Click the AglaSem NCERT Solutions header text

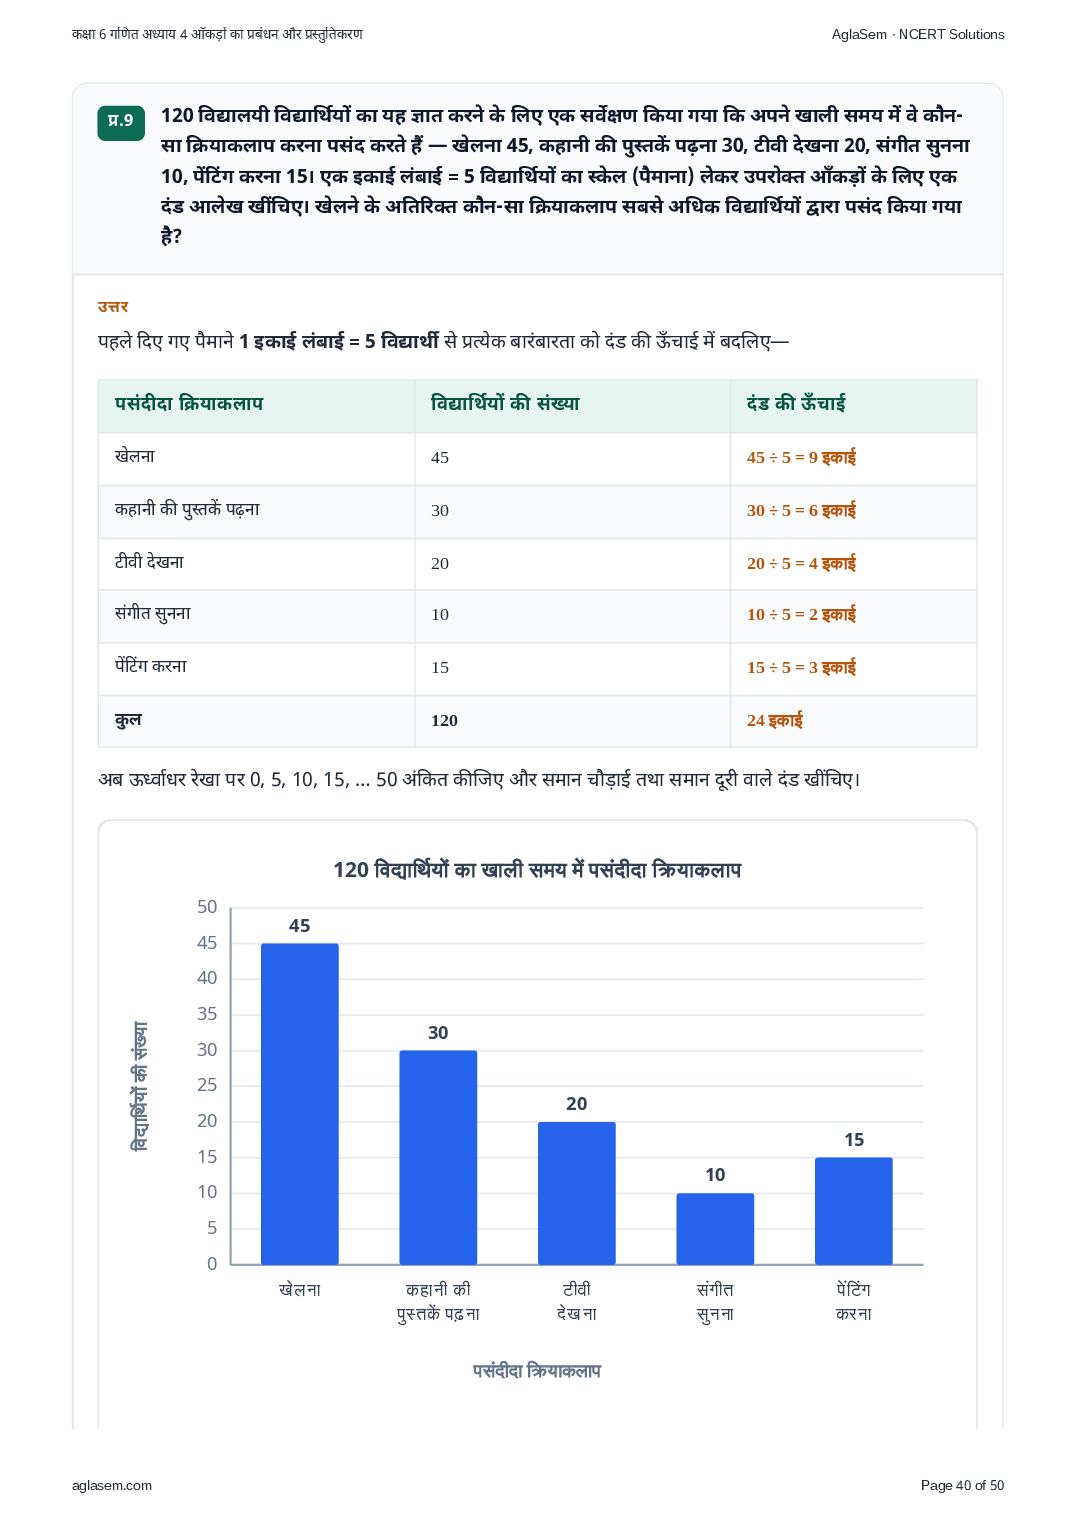pyautogui.click(x=918, y=34)
